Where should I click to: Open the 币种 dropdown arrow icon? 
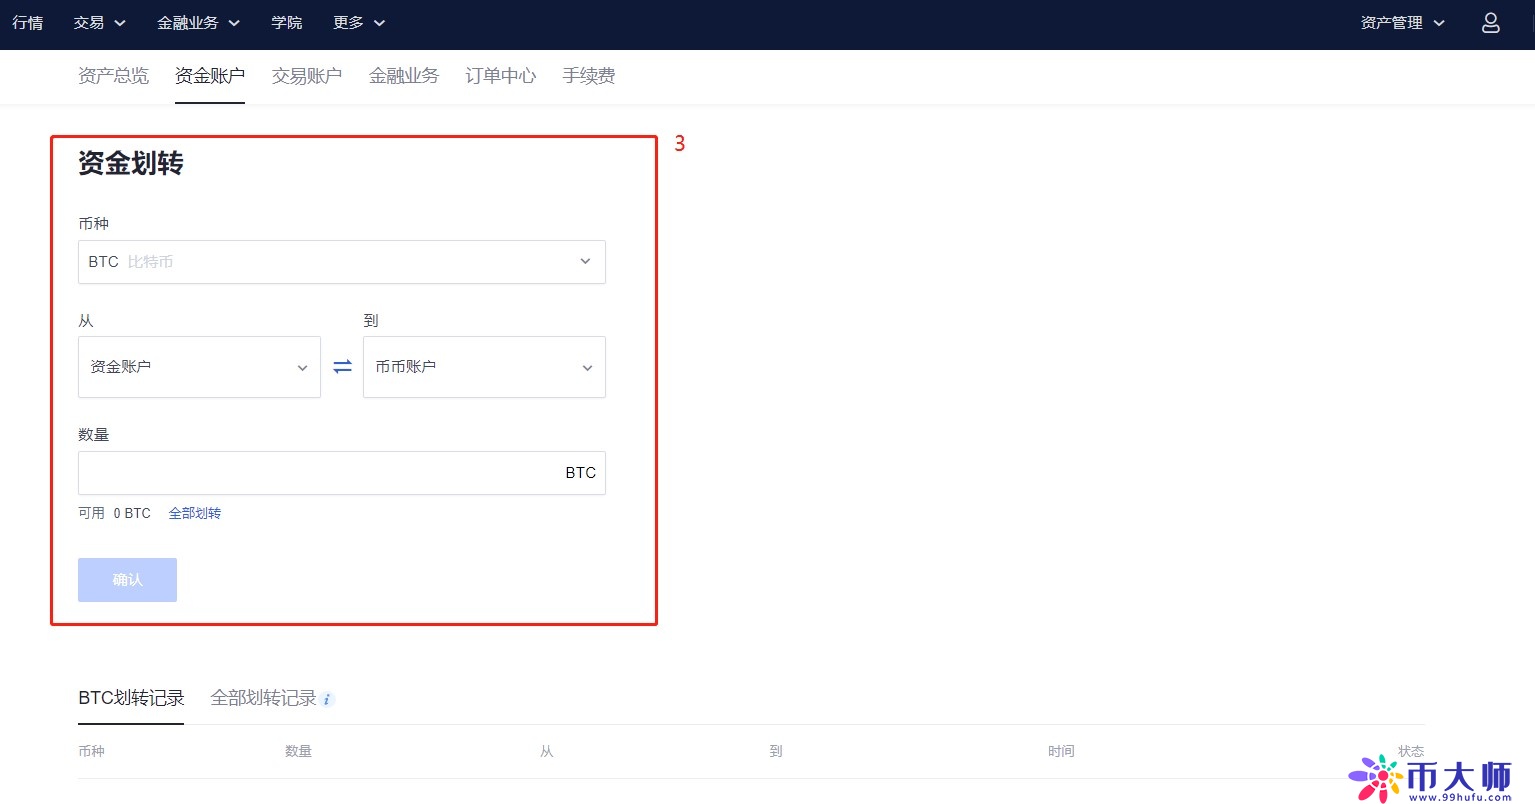coord(585,261)
